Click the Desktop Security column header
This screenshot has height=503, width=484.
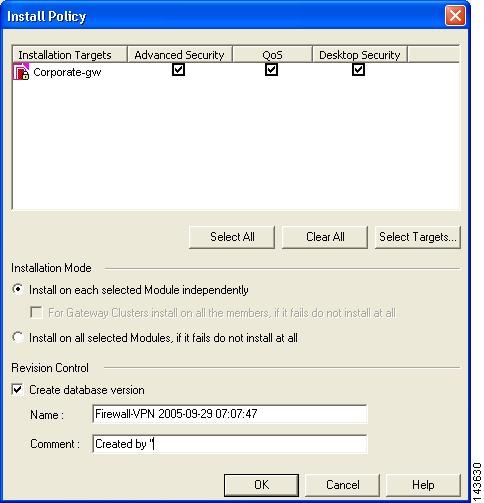click(360, 55)
